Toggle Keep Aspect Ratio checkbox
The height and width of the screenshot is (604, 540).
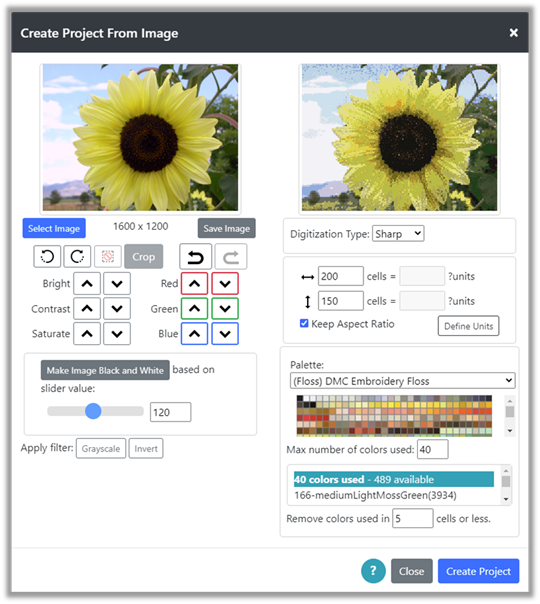[x=304, y=323]
